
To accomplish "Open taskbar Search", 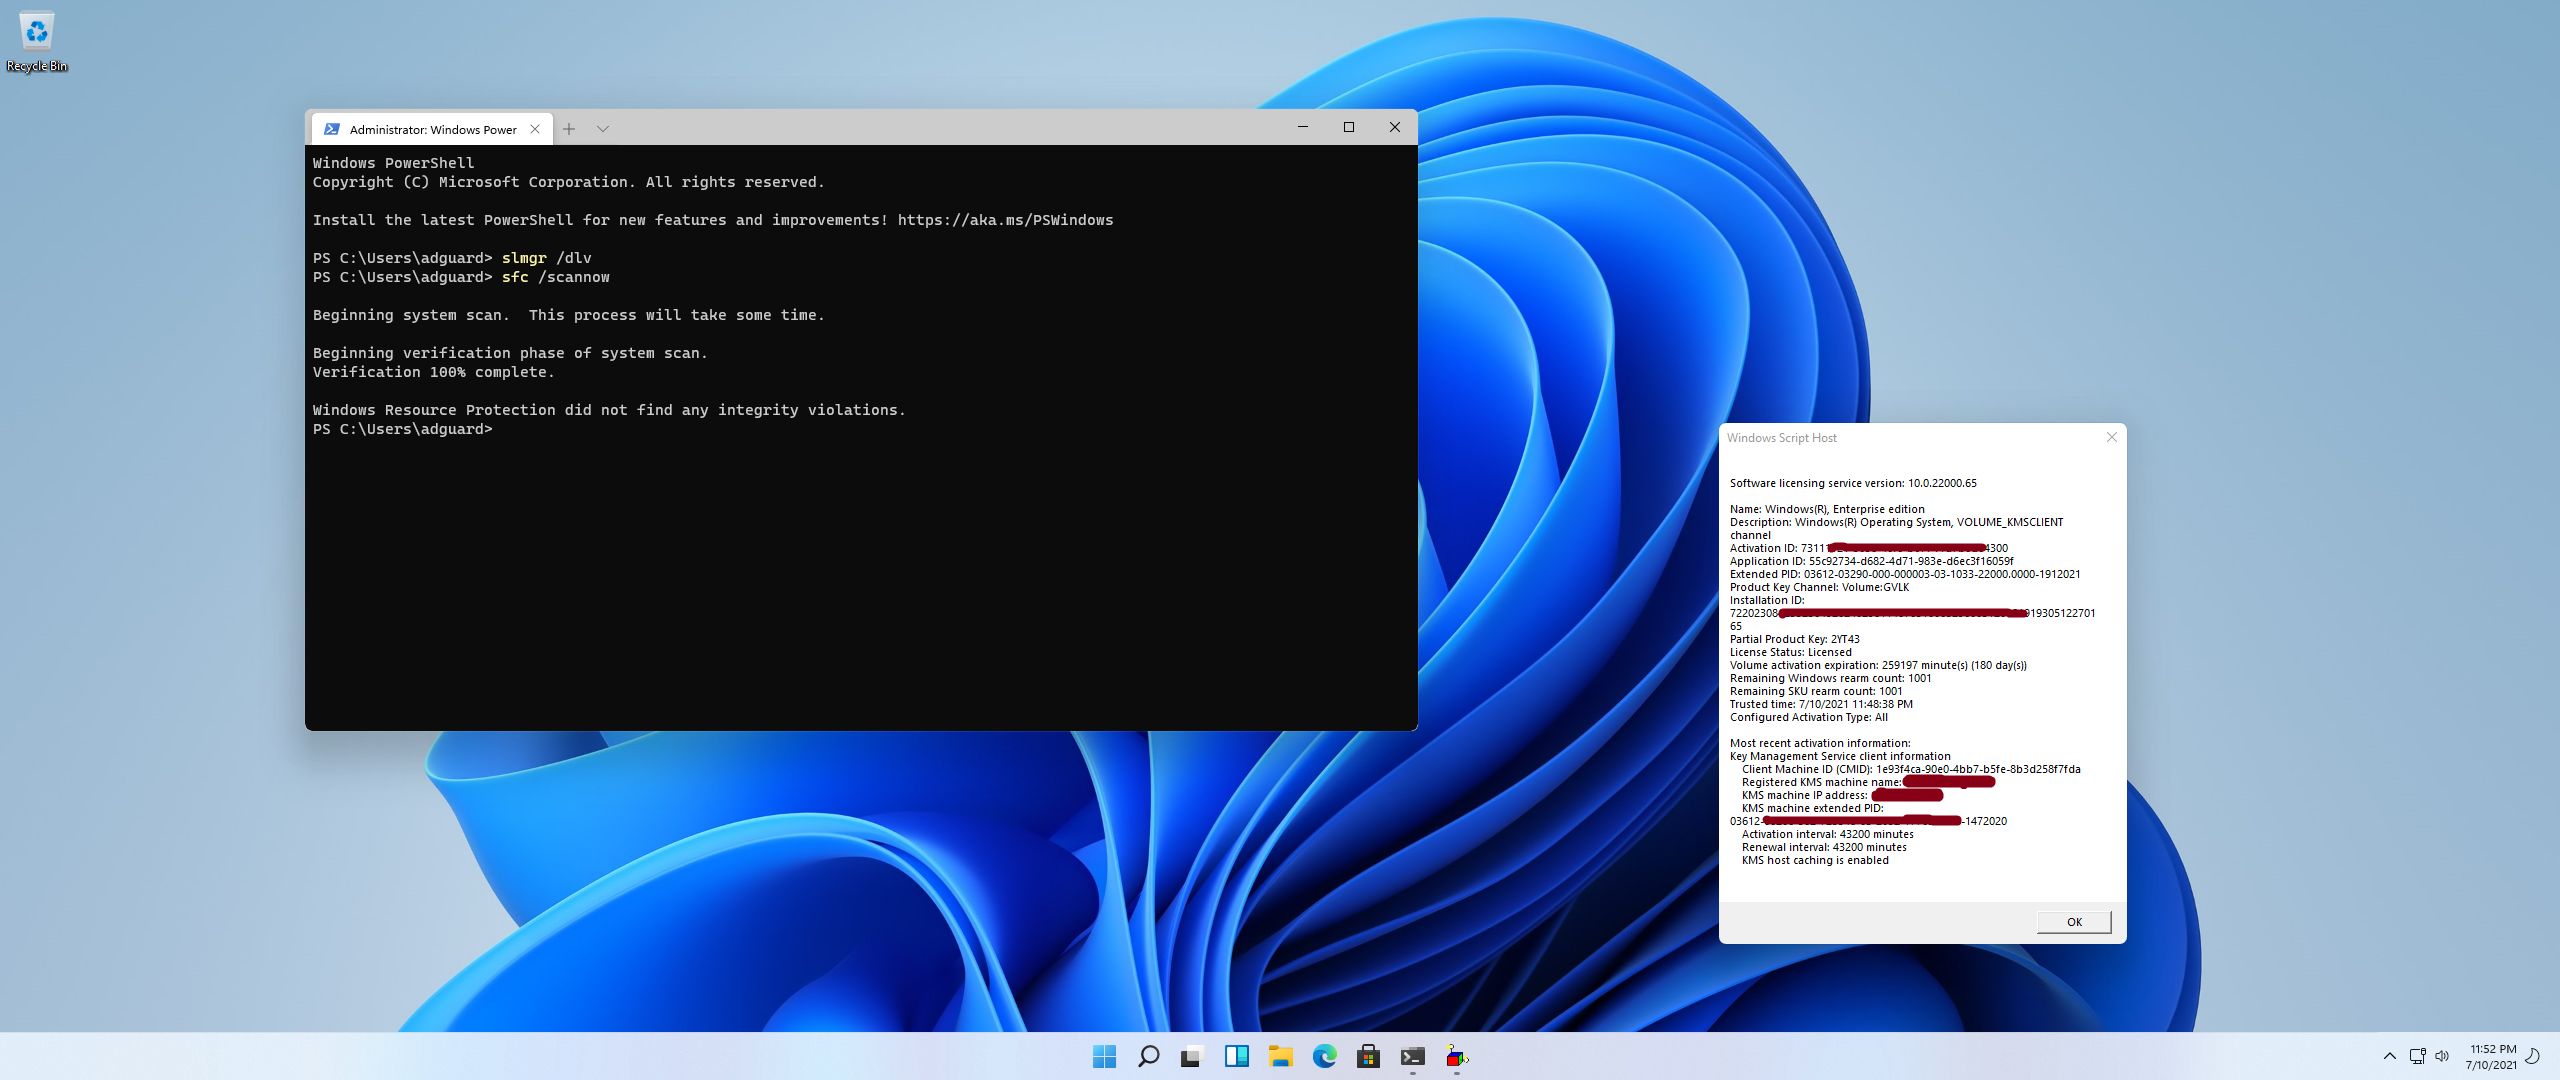I will tap(1148, 1056).
